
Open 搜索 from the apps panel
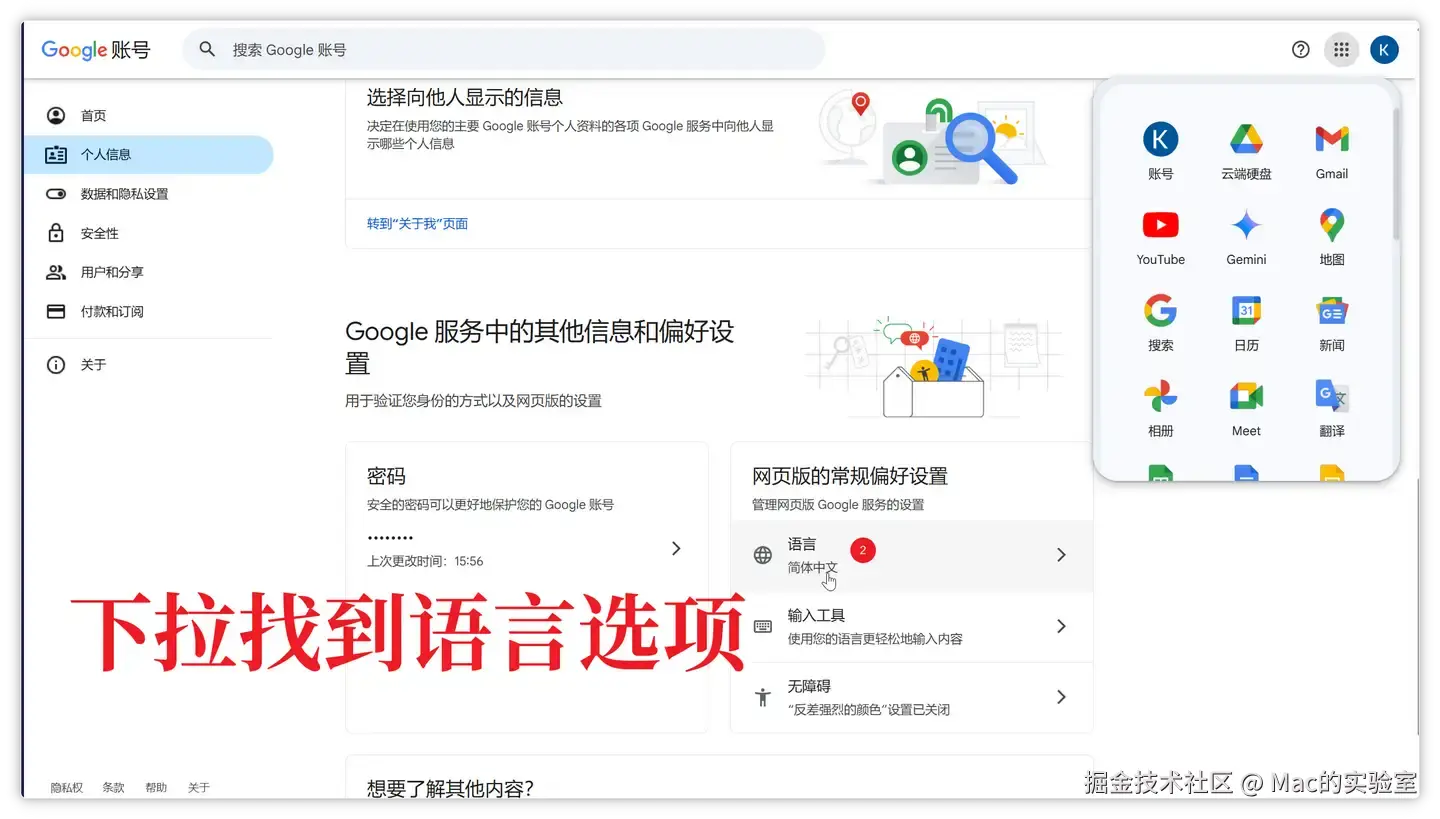click(x=1160, y=323)
